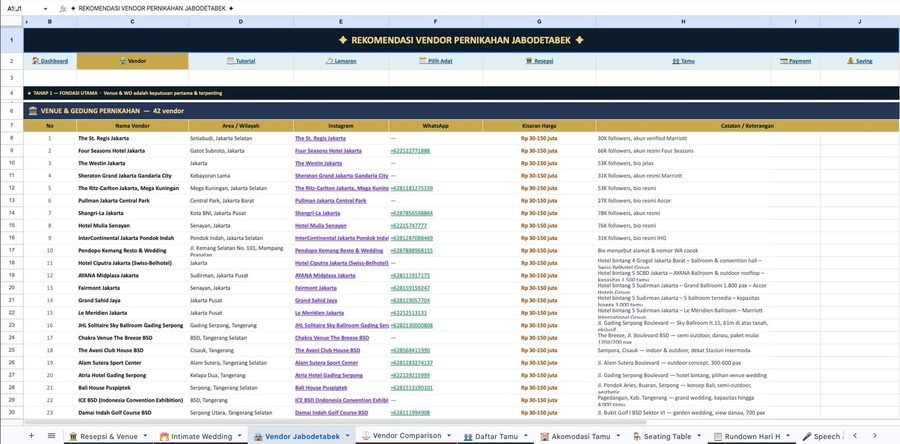900x444 pixels.
Task: Select column C header
Action: (133, 22)
